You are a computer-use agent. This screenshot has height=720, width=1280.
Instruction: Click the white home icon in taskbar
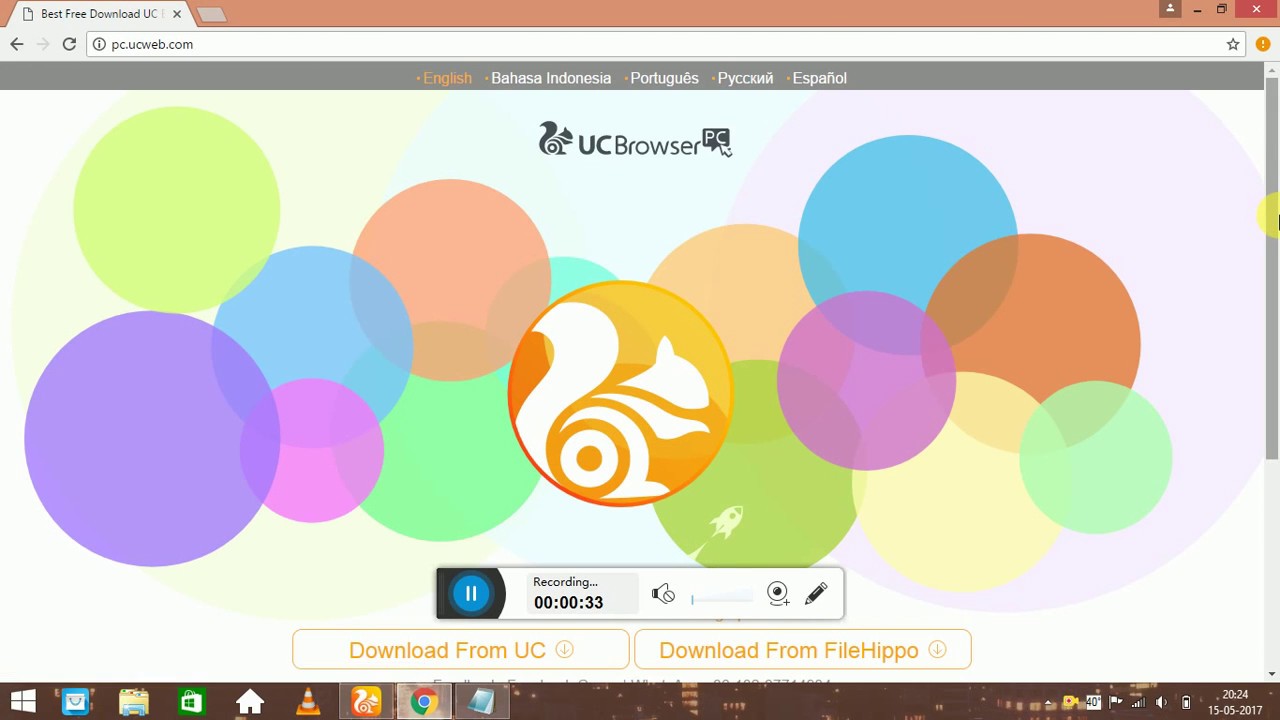click(x=249, y=702)
